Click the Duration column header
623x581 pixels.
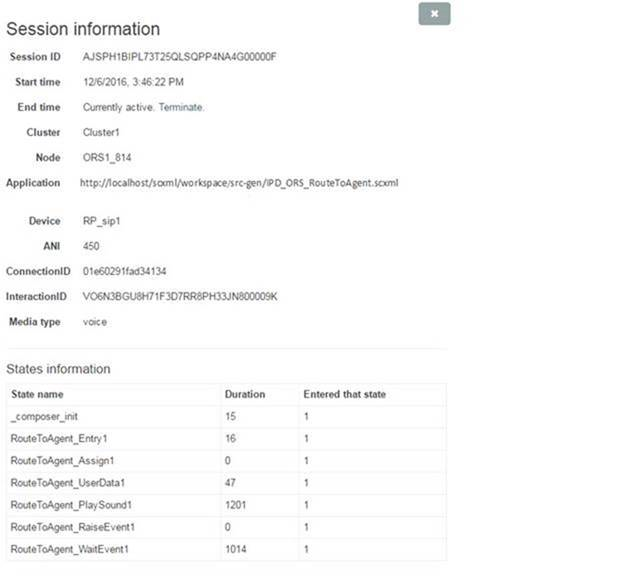[x=244, y=394]
